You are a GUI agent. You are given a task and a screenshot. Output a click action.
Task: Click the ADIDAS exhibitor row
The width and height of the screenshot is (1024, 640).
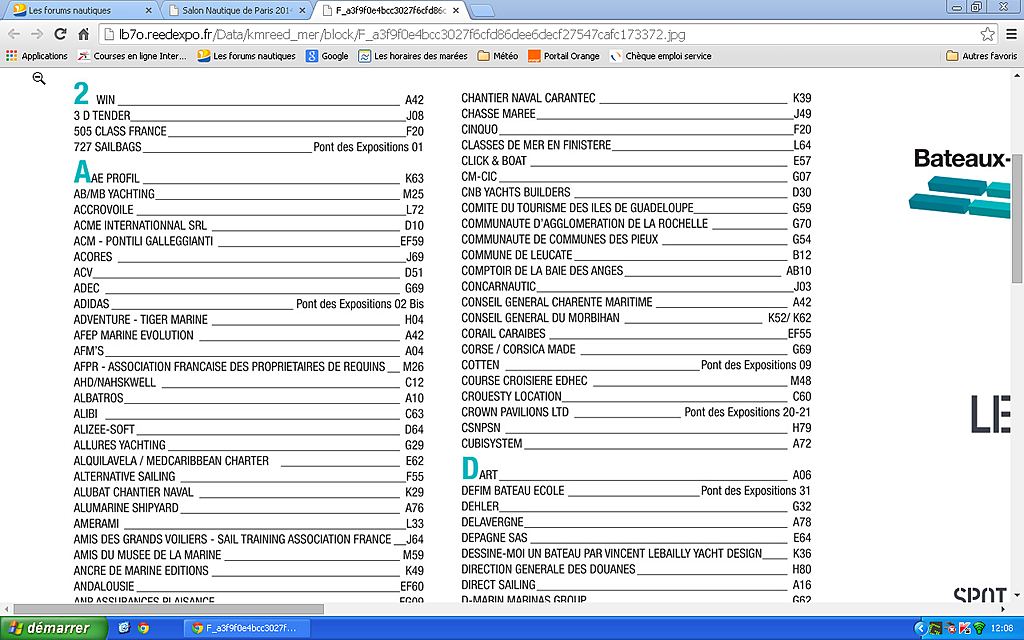[248, 304]
